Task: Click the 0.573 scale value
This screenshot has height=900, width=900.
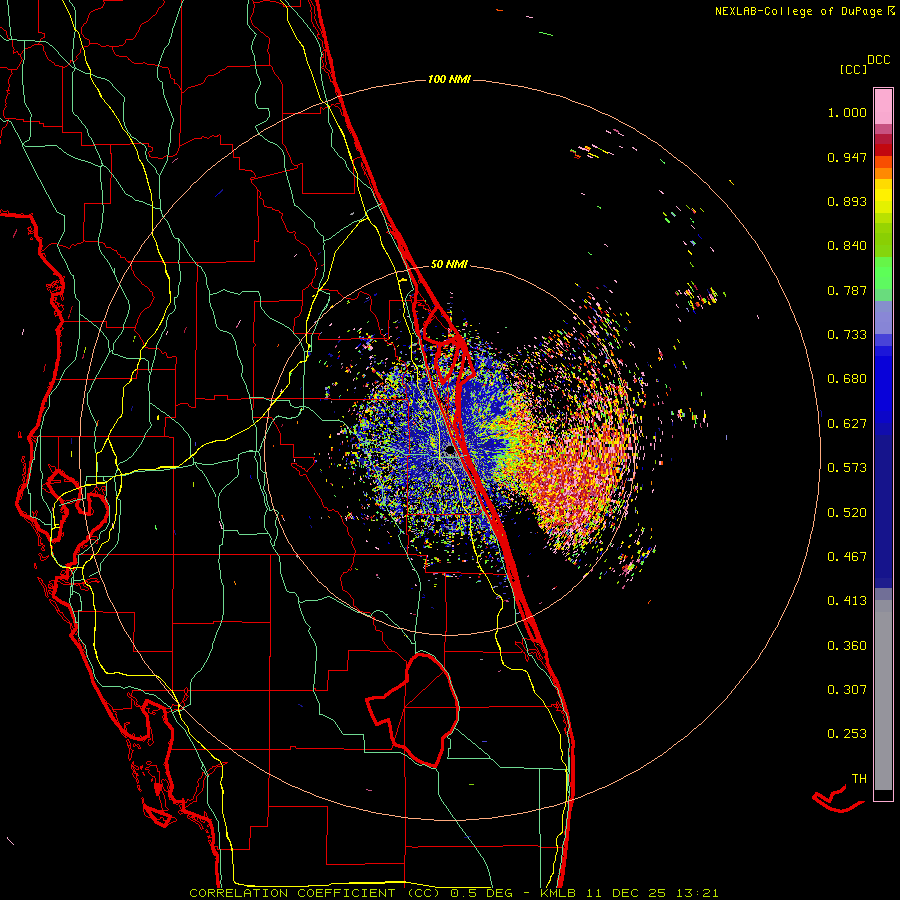Action: point(847,468)
